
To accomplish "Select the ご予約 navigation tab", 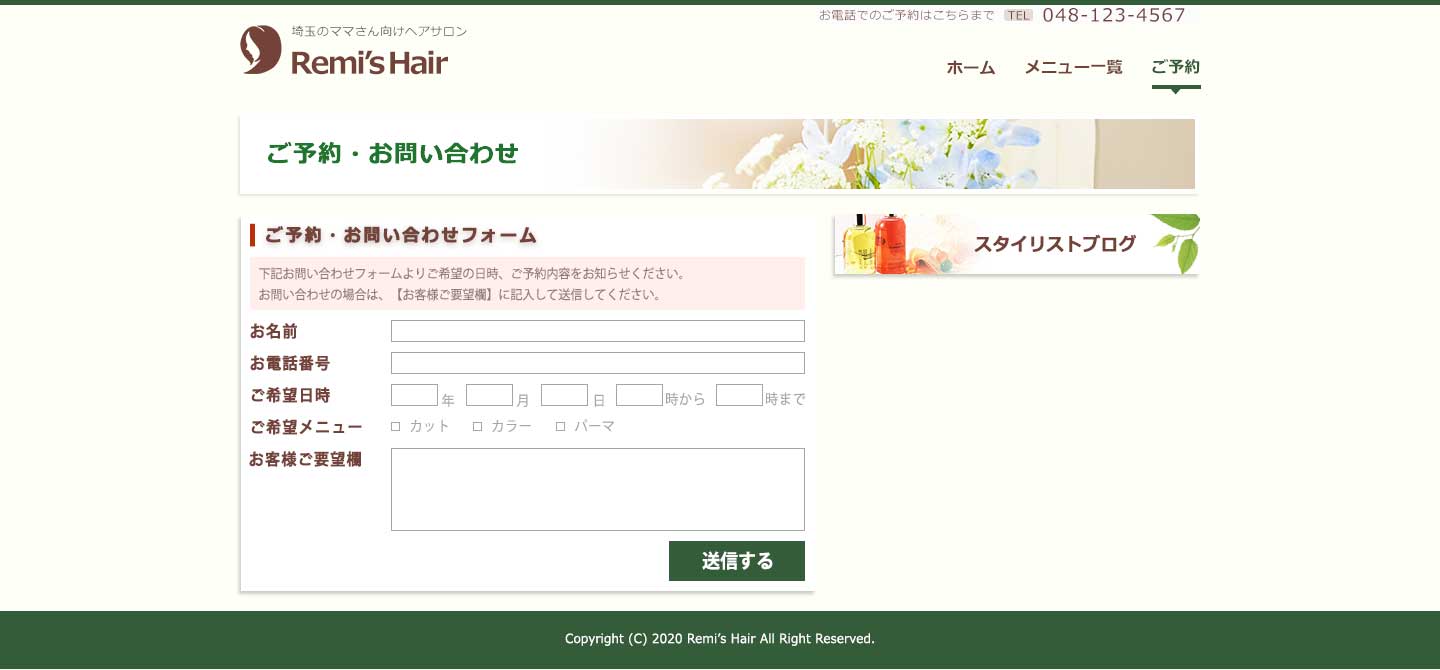I will click(x=1175, y=68).
